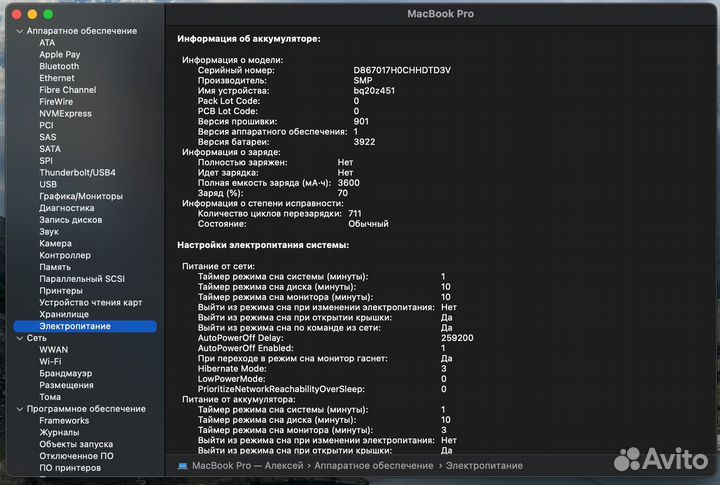720x485 pixels.
Task: Collapse the Сеть section chevron
Action: pos(19,338)
